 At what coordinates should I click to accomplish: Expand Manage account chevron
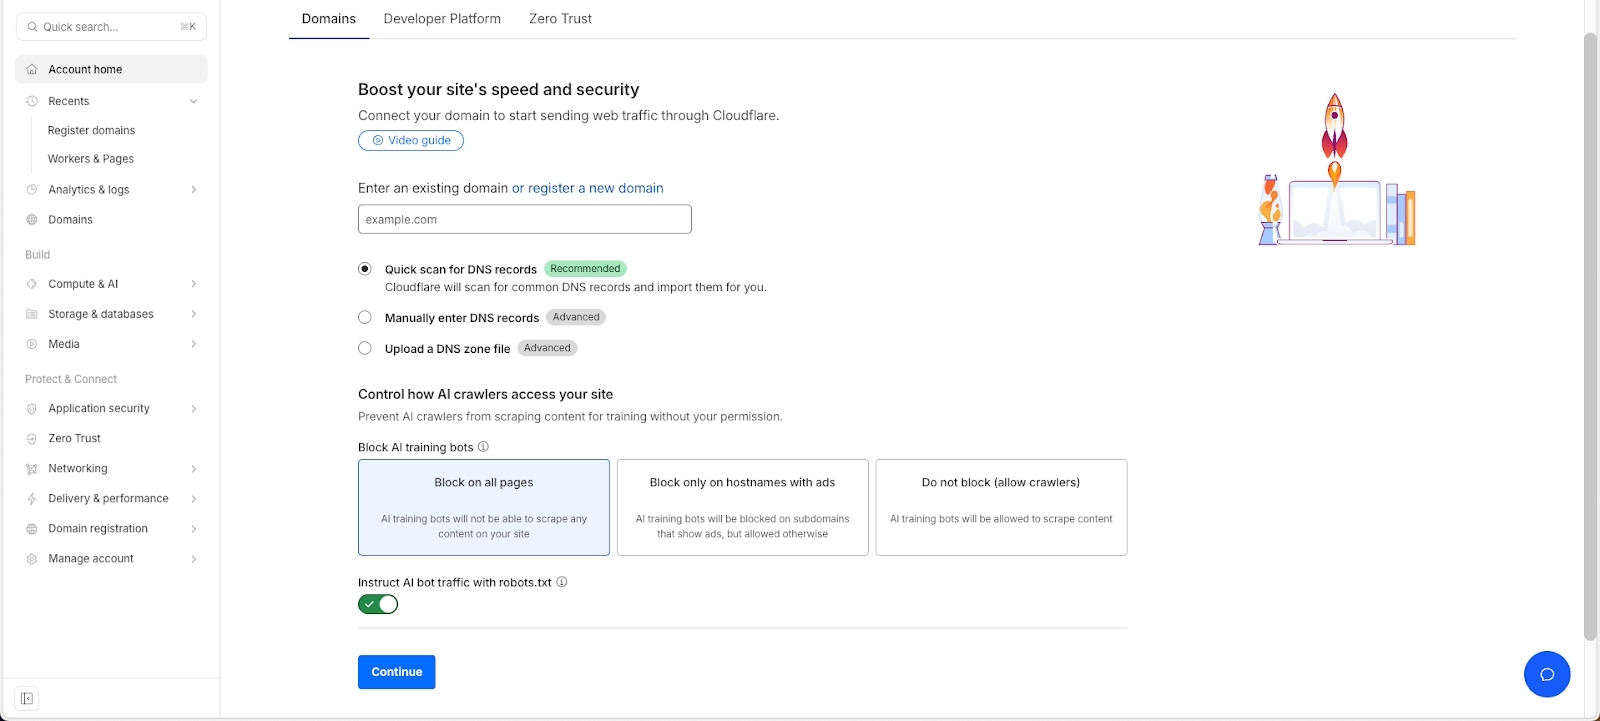(x=193, y=559)
